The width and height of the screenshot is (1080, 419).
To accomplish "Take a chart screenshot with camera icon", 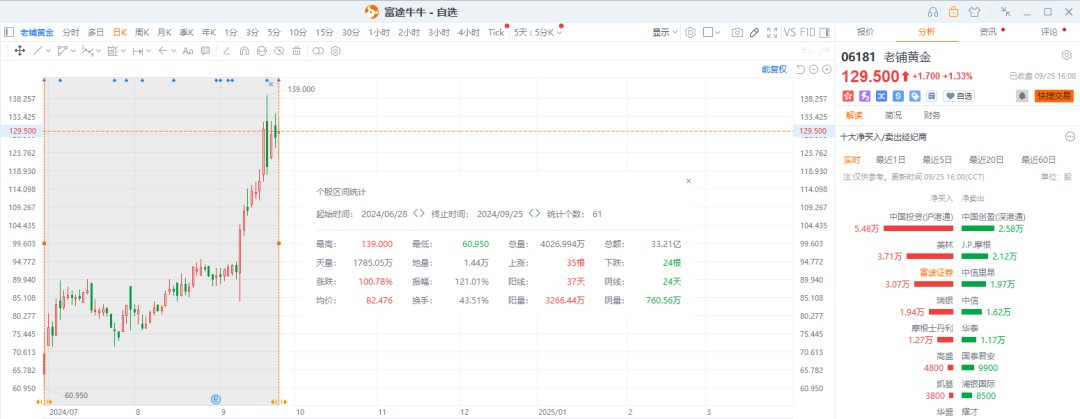I will coord(737,32).
